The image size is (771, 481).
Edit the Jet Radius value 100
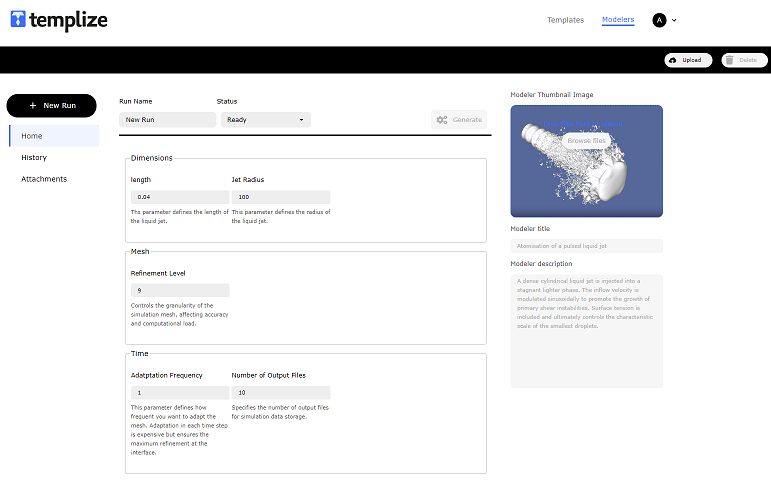pyautogui.click(x=281, y=197)
